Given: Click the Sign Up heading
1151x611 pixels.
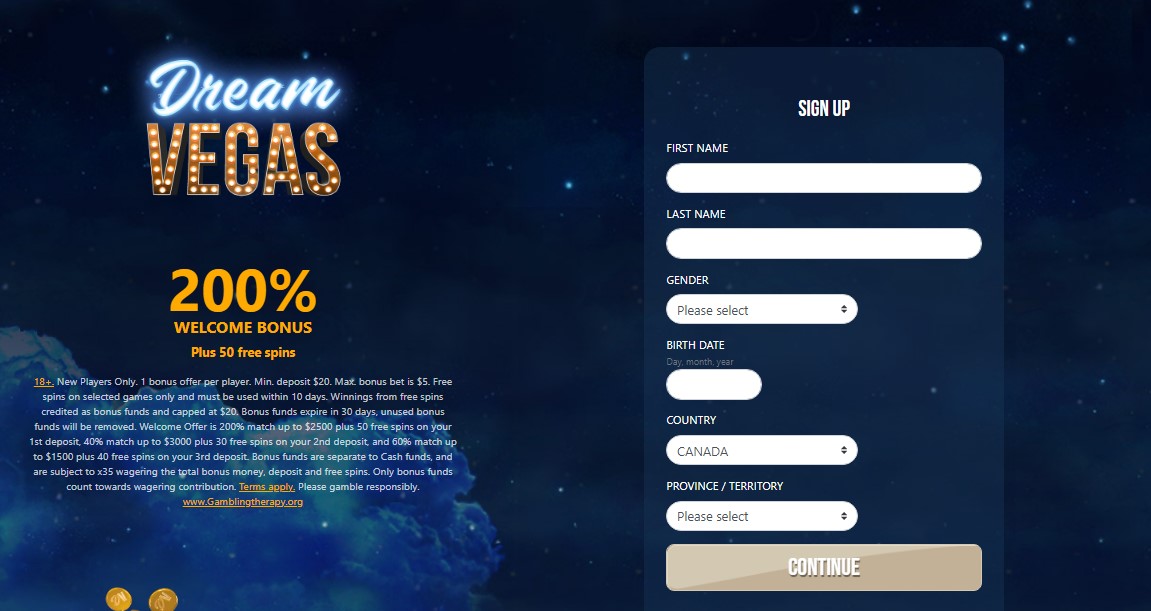Looking at the screenshot, I should [x=824, y=109].
